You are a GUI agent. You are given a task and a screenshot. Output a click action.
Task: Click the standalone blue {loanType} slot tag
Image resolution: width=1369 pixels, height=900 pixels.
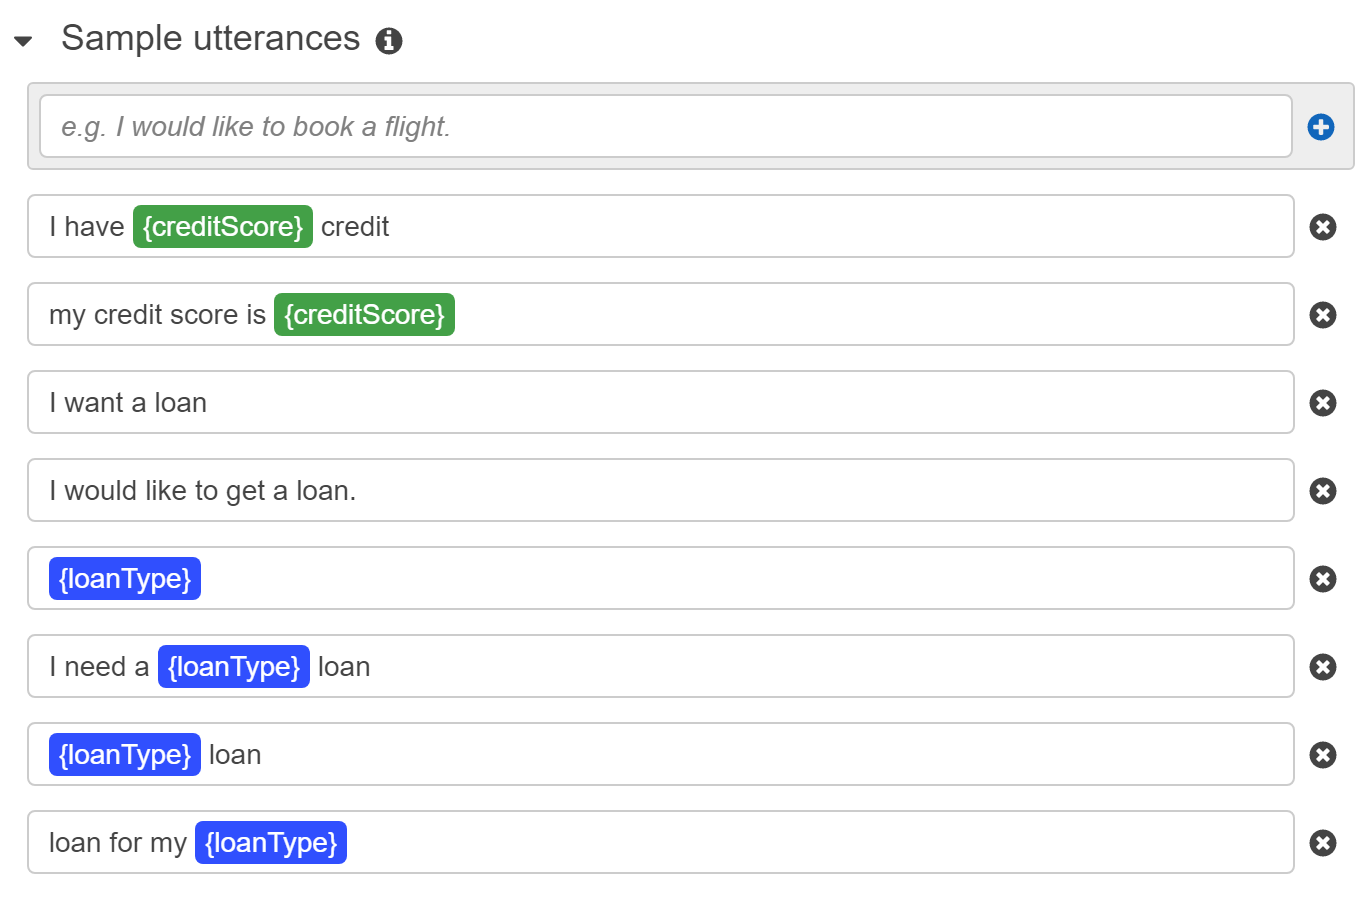[x=125, y=579]
